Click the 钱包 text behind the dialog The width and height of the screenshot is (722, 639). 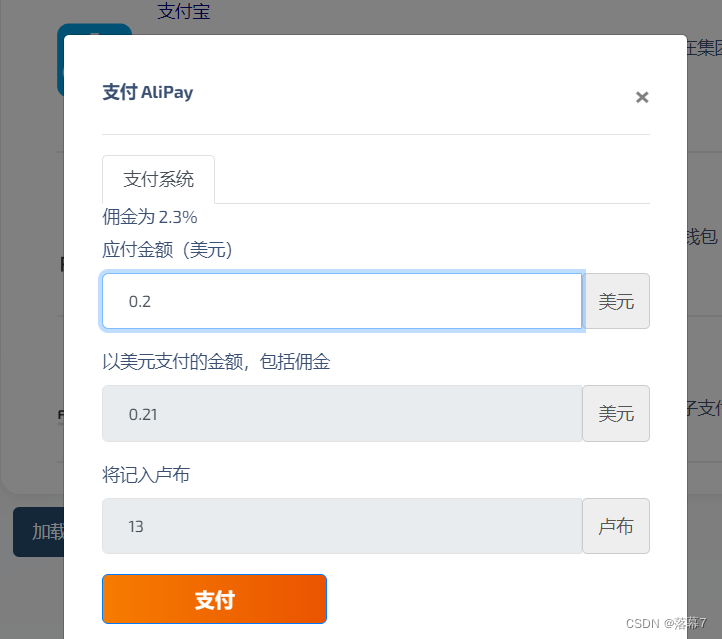702,237
